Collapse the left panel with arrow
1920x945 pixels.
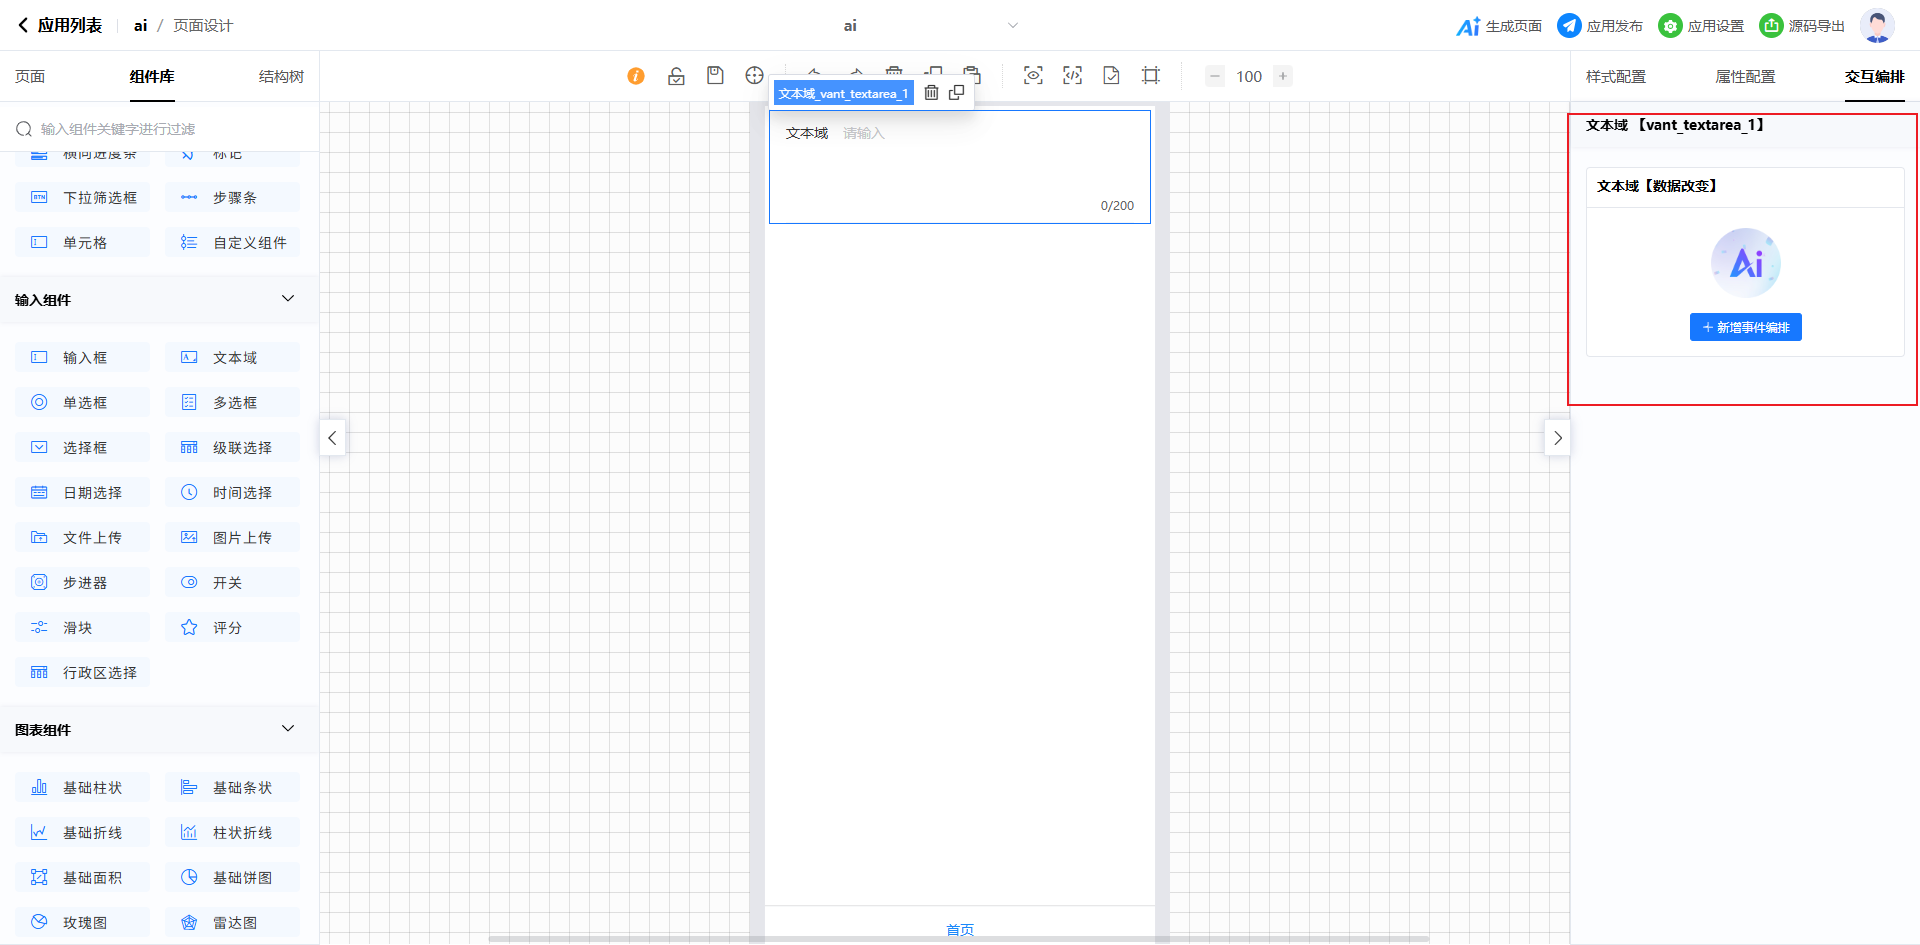click(x=332, y=438)
